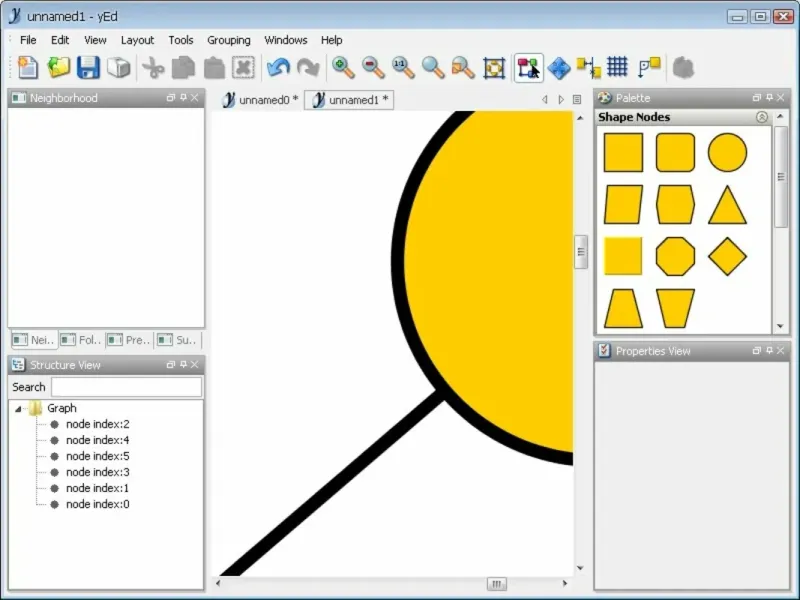The image size is (800, 600).
Task: Select node index:4 in the tree
Action: (97, 440)
